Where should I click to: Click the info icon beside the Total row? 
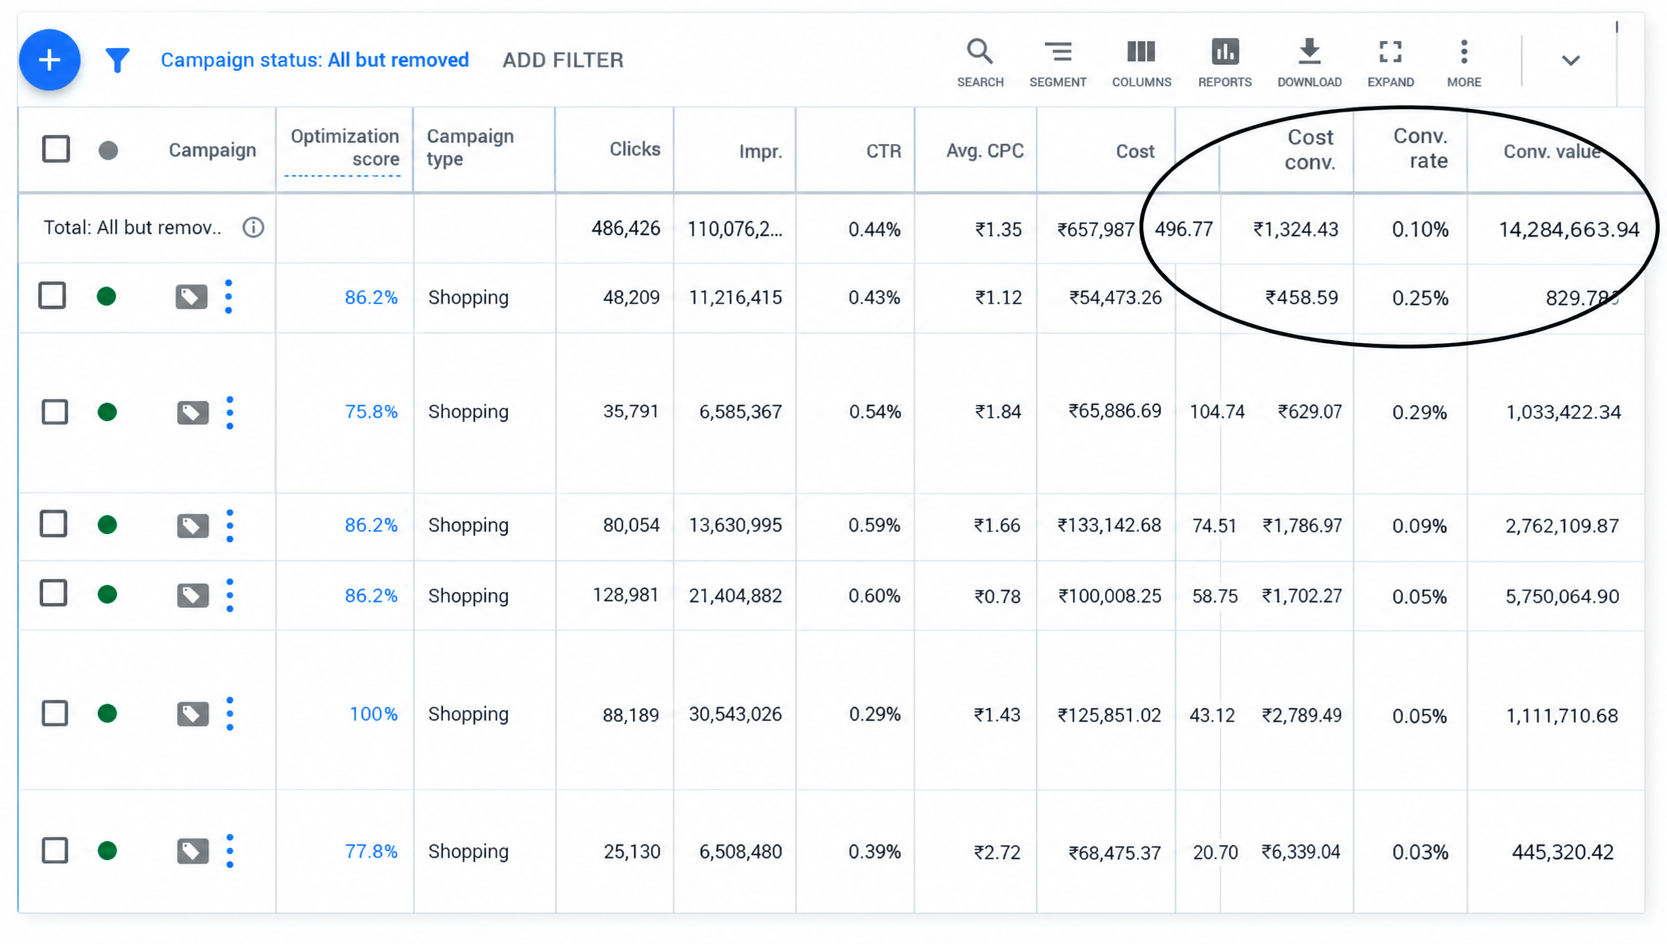tap(253, 228)
